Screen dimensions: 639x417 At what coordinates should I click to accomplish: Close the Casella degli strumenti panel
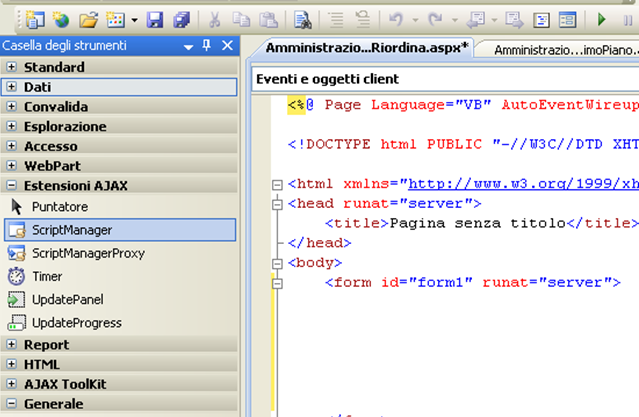click(x=227, y=45)
